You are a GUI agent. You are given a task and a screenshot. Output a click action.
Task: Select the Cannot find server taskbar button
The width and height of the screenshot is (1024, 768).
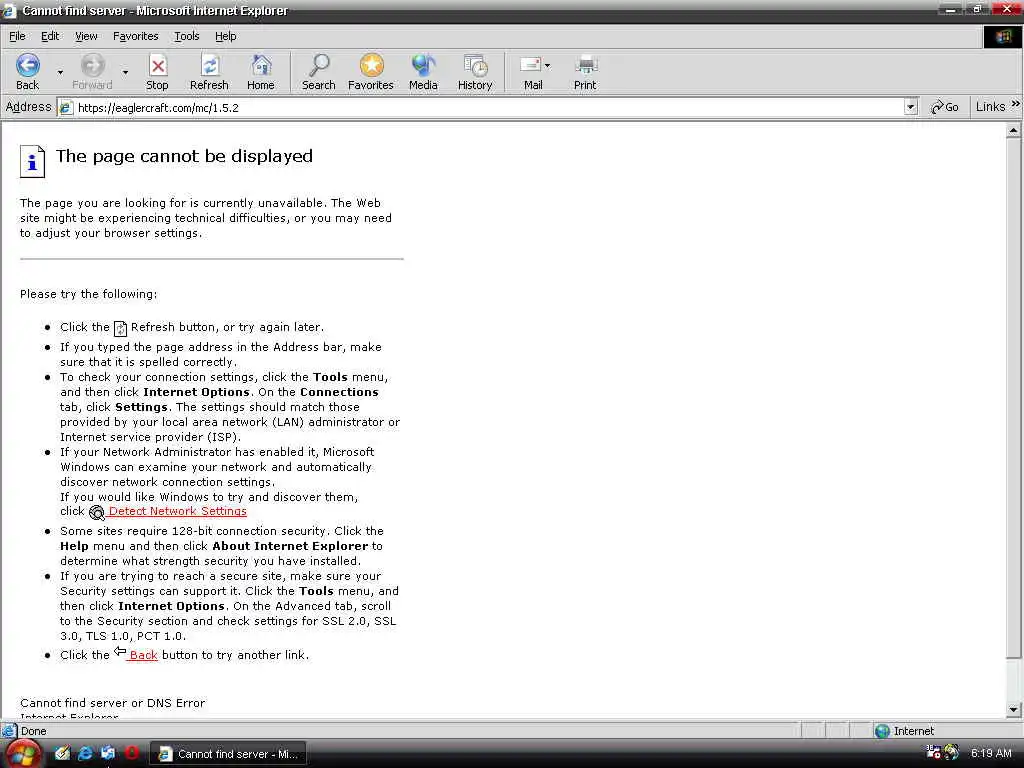pos(229,754)
